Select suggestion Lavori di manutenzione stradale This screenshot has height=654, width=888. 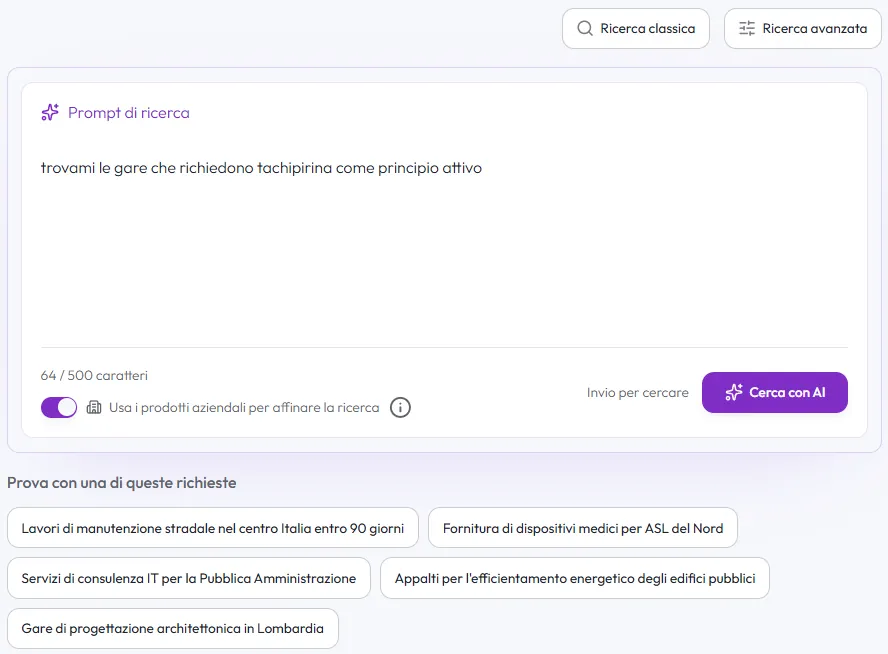coord(213,528)
